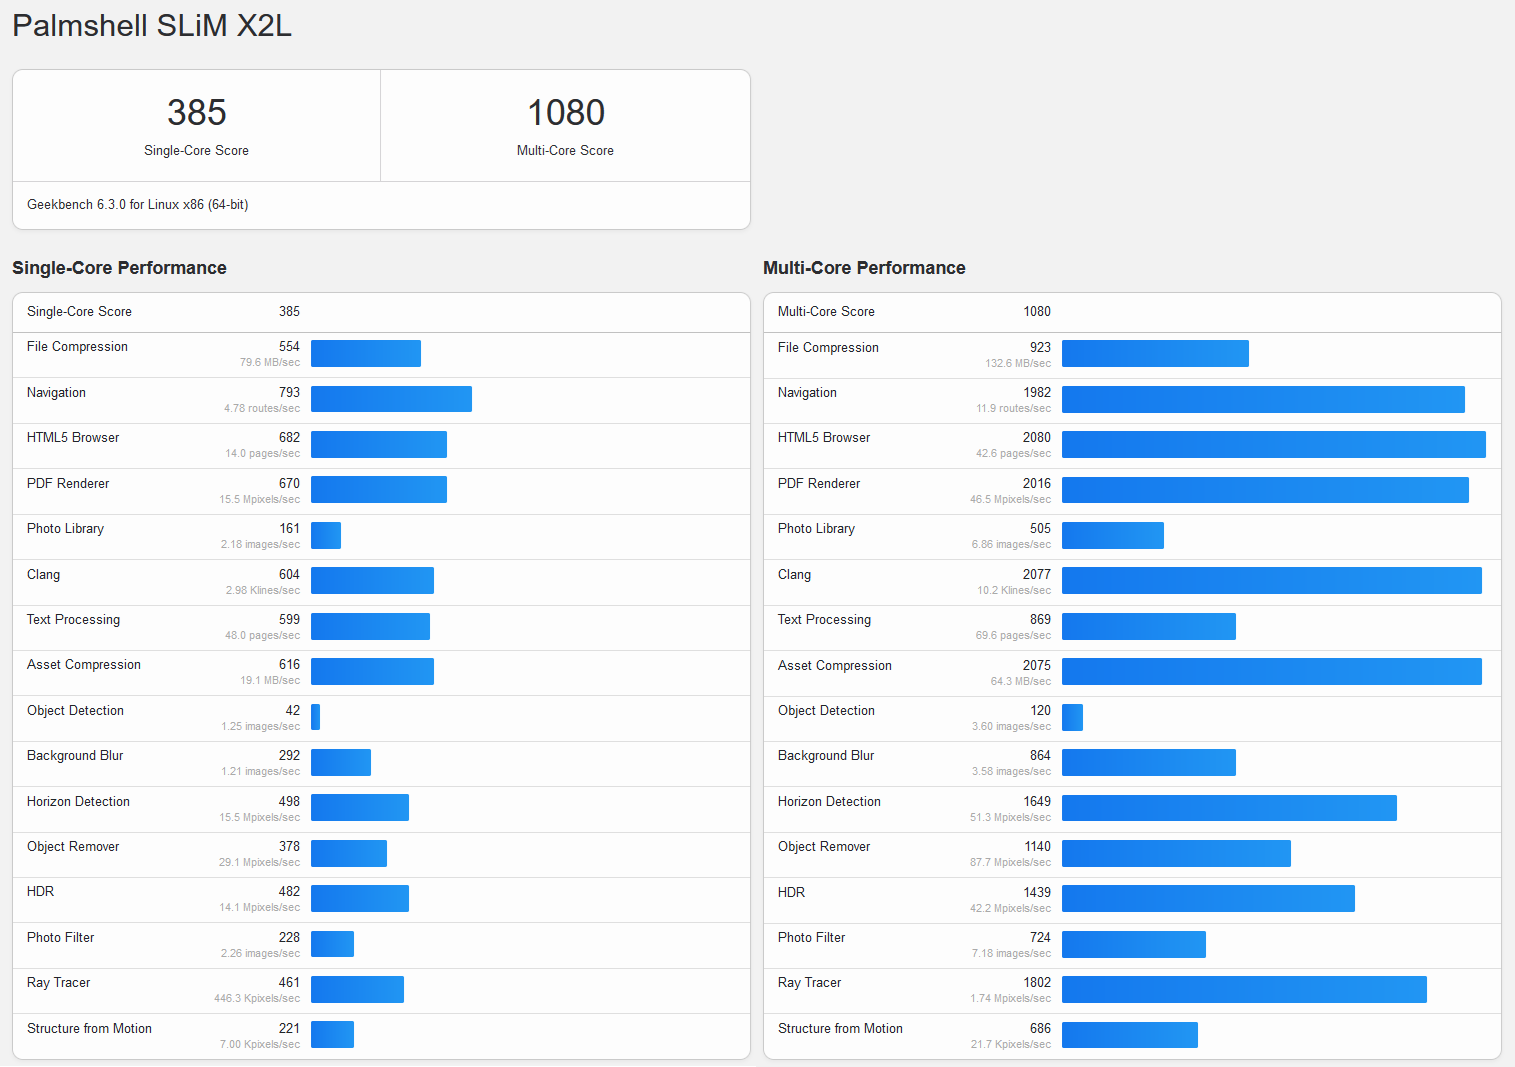Click multi-core File Compression score 923
Image resolution: width=1515 pixels, height=1067 pixels.
tap(1040, 347)
